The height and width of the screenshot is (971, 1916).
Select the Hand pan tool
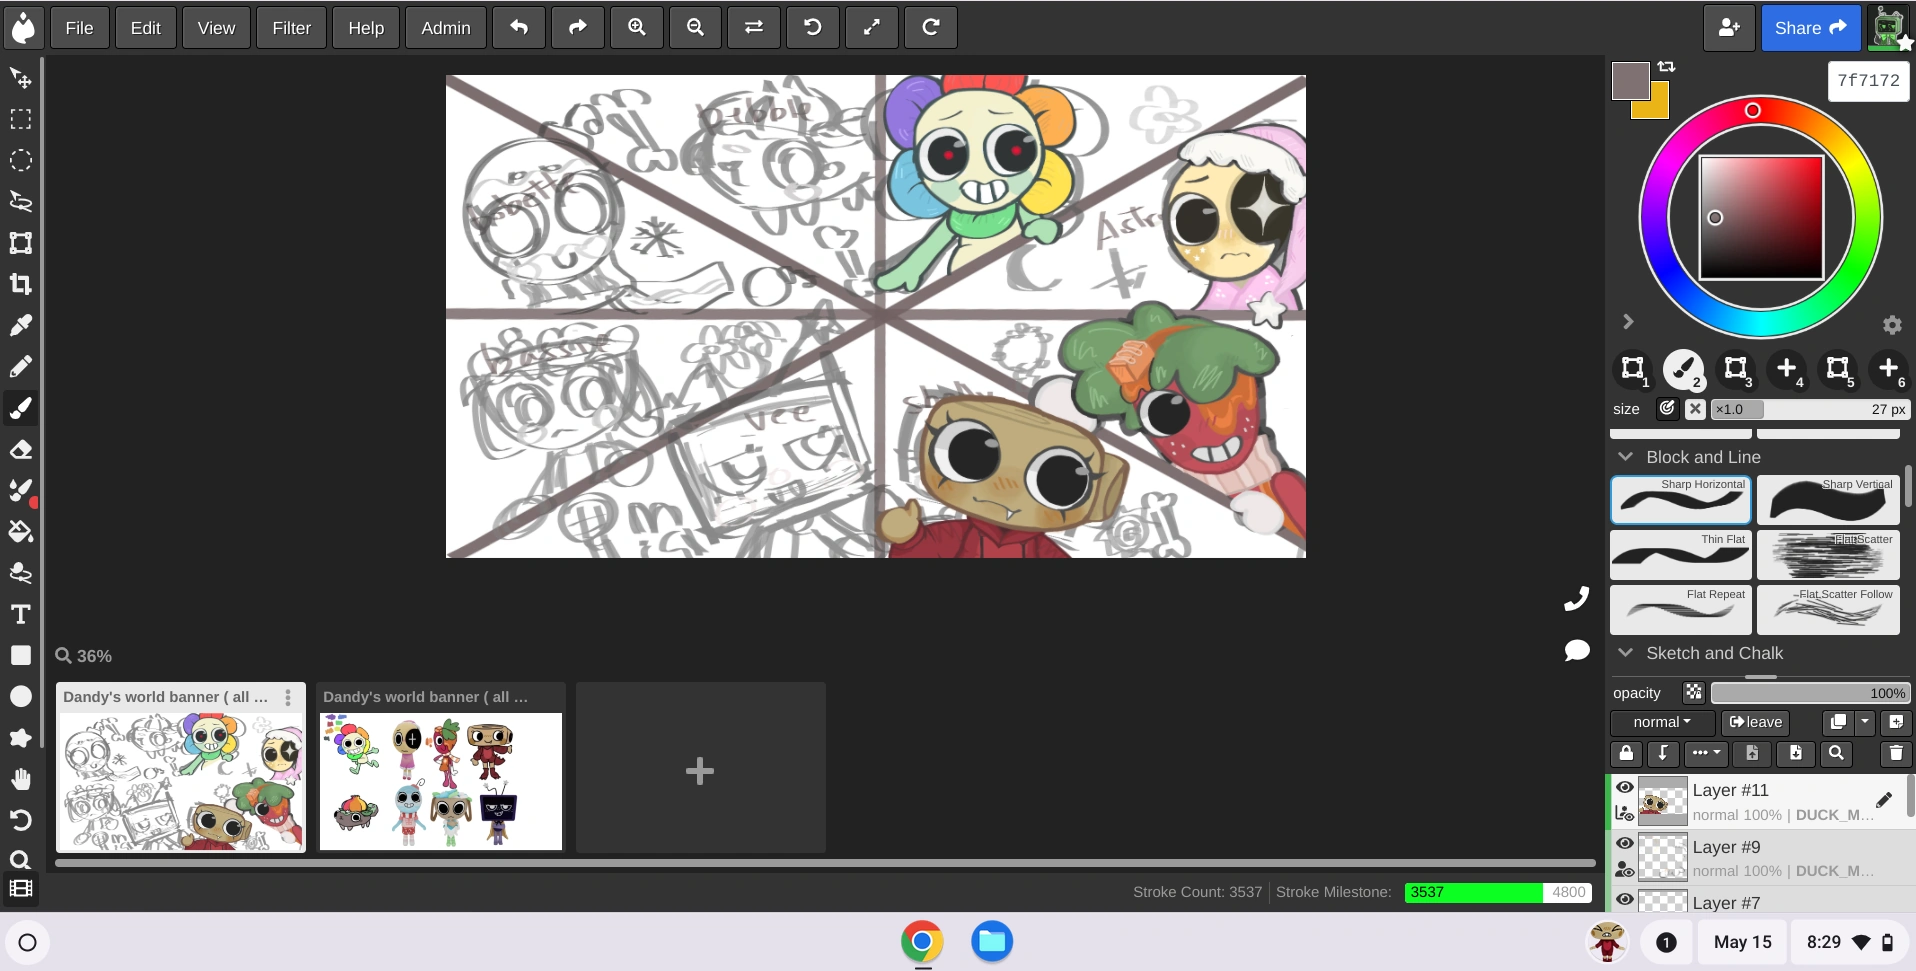click(x=20, y=779)
